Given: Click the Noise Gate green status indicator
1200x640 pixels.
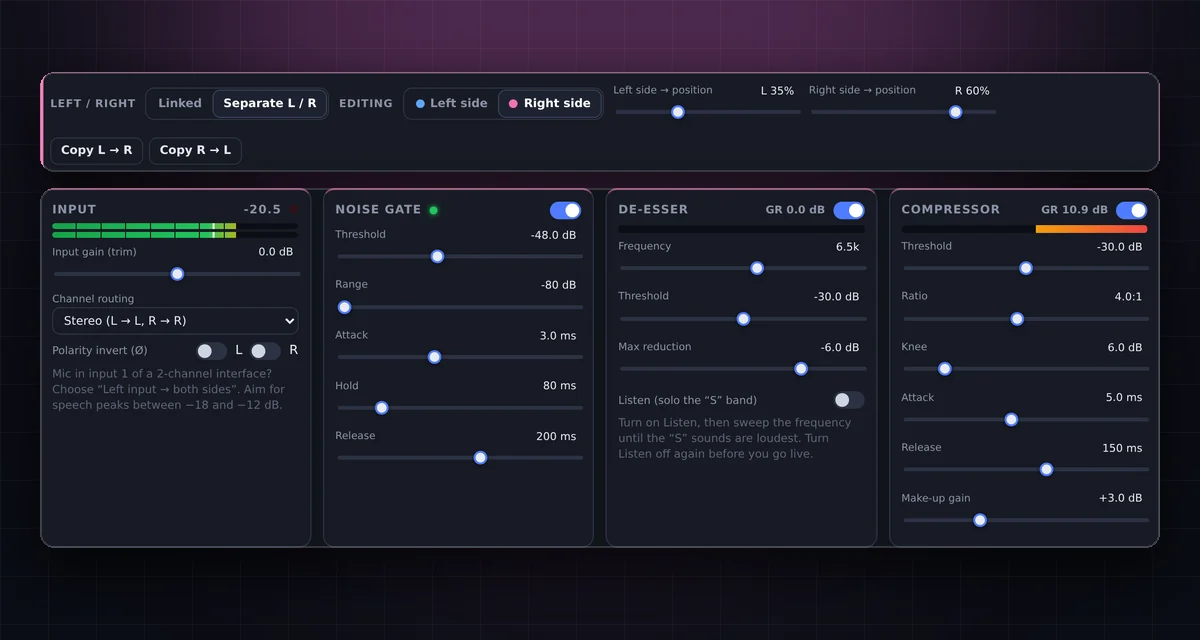Looking at the screenshot, I should point(434,210).
